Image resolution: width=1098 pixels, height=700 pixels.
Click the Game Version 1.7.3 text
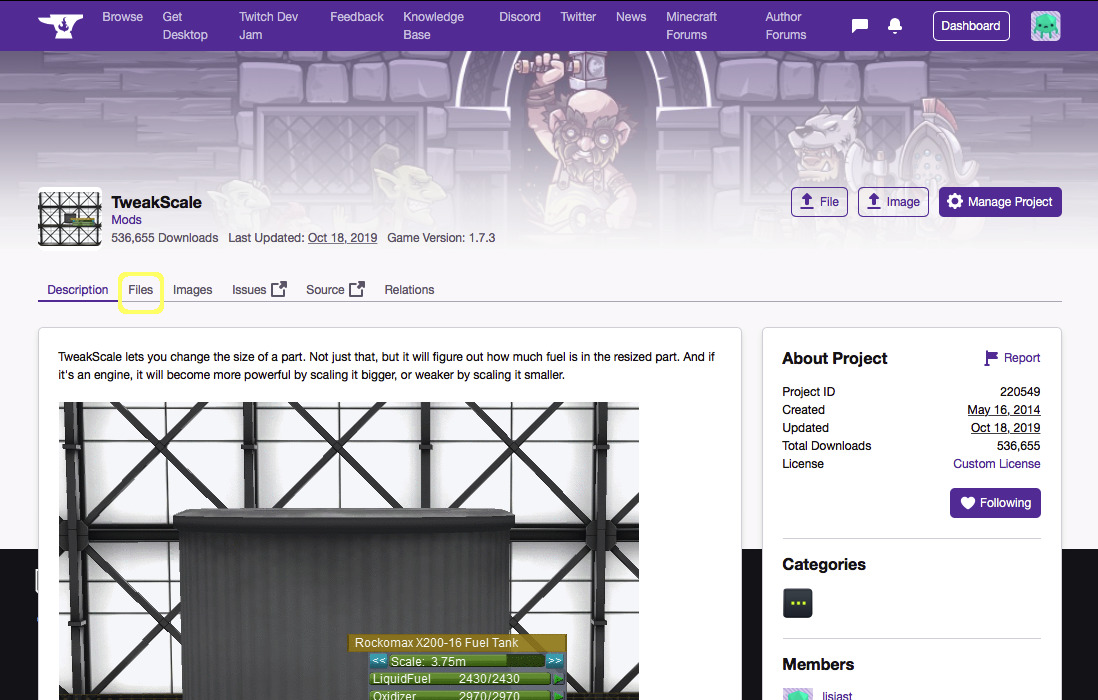pyautogui.click(x=441, y=238)
